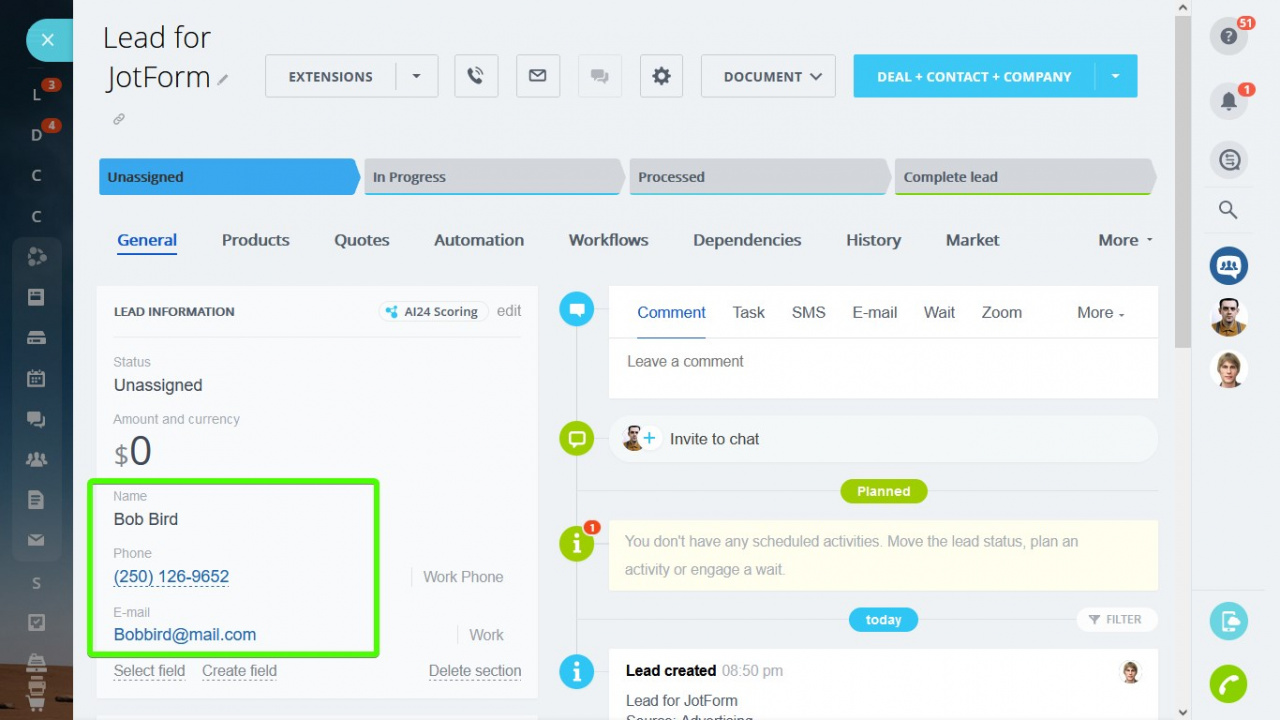The width and height of the screenshot is (1280, 720).
Task: Open the calendar icon in left sidebar
Action: coord(36,378)
